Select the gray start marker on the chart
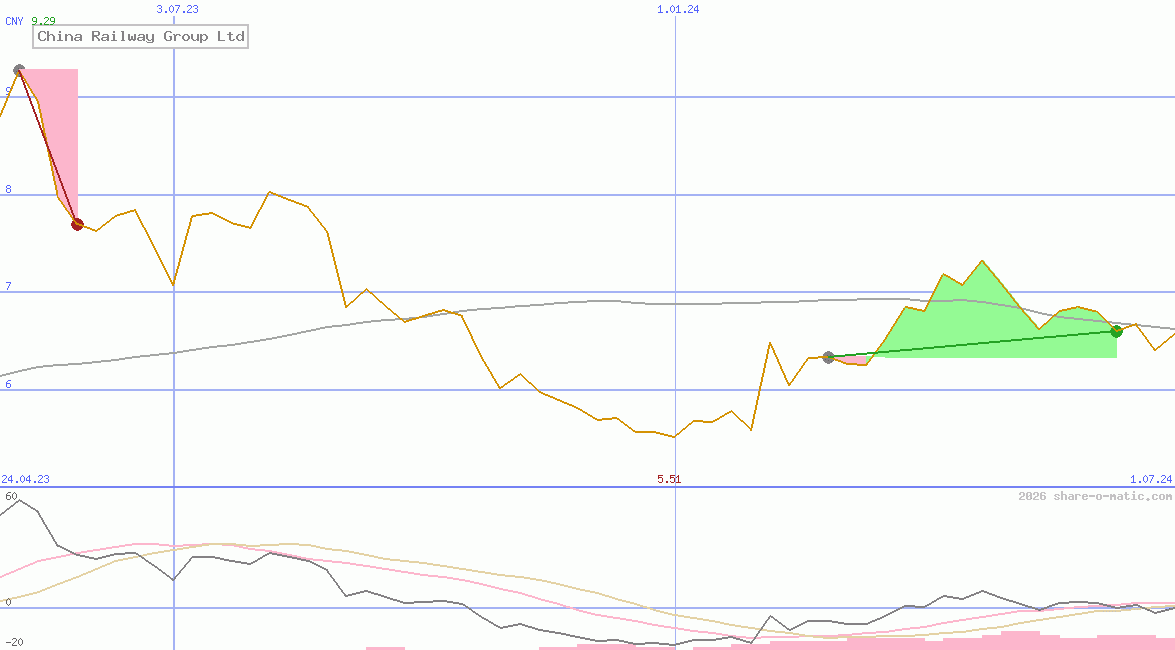The height and width of the screenshot is (650, 1175). [x=19, y=69]
